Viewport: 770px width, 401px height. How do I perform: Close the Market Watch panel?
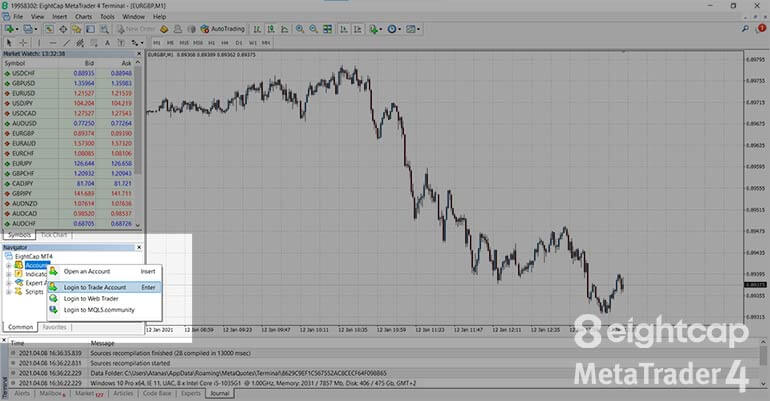click(138, 53)
